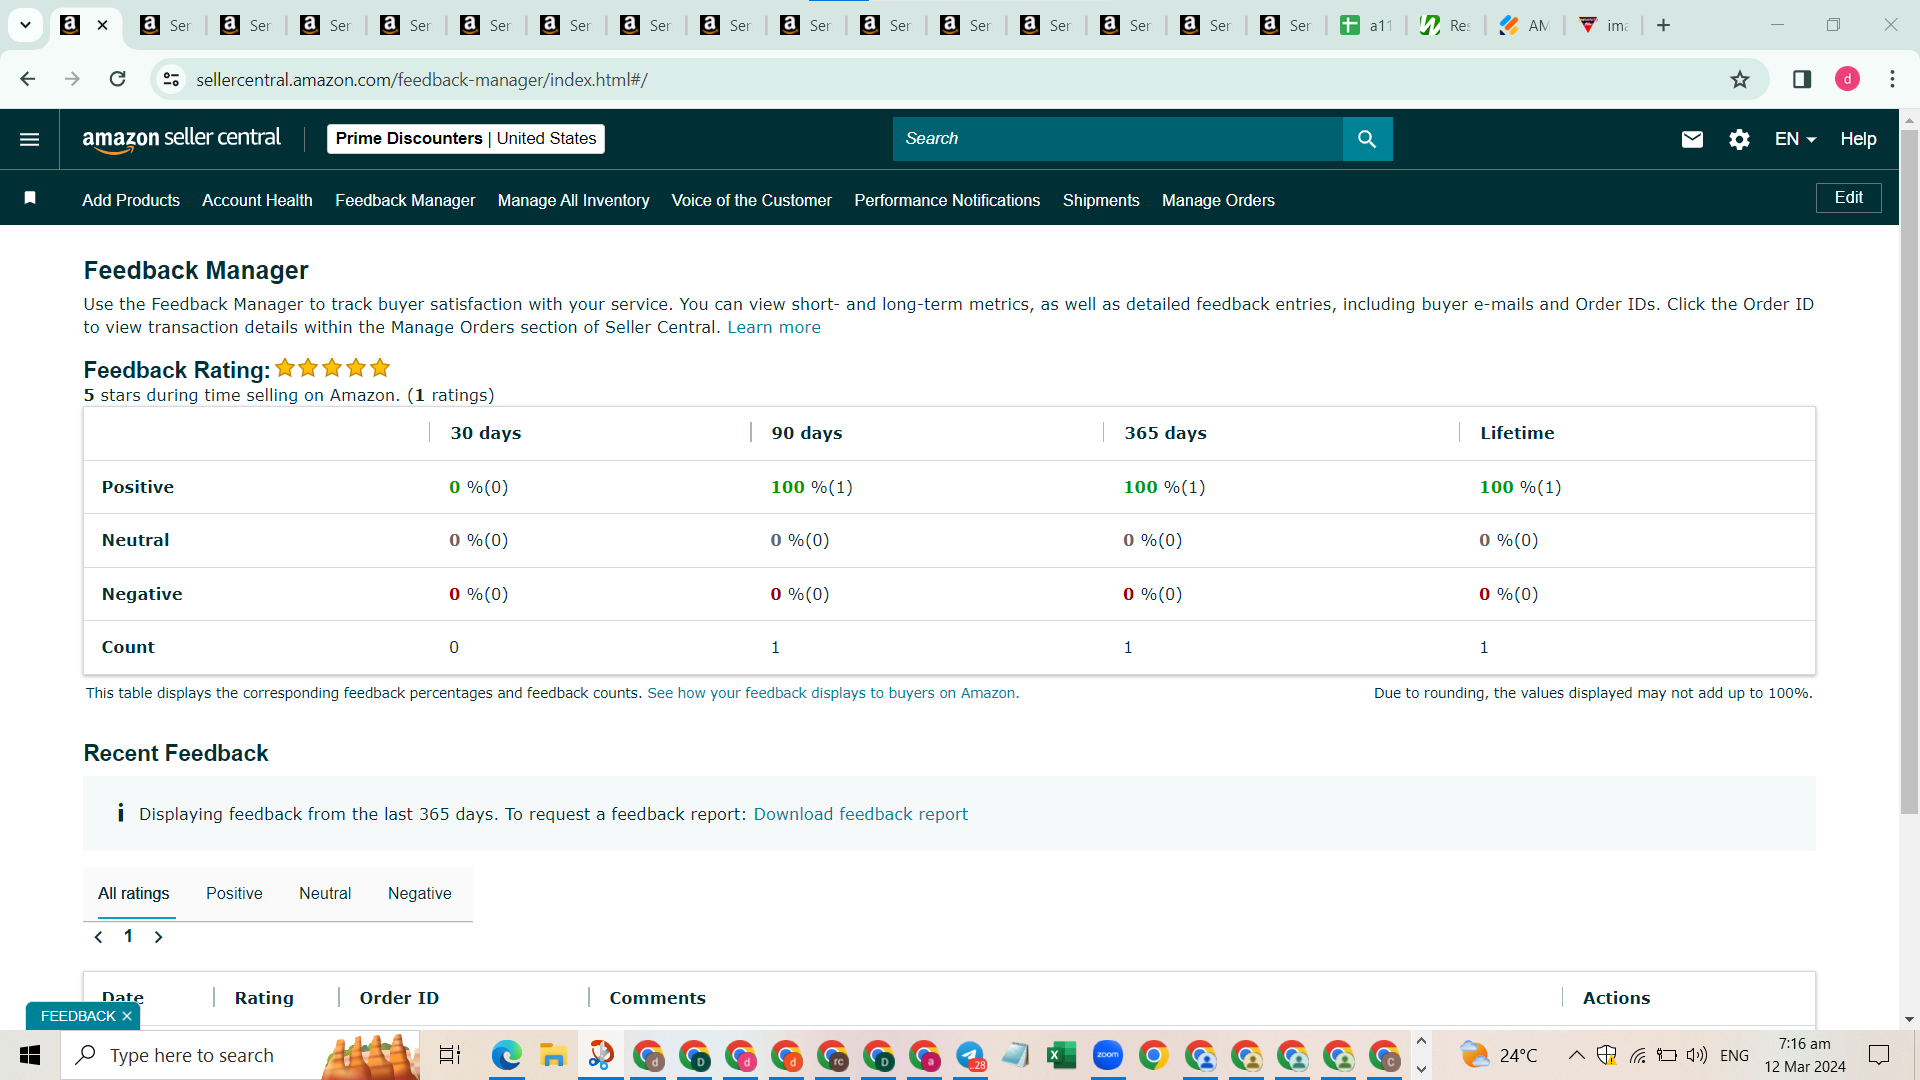This screenshot has width=1920, height=1080.
Task: Open Performance Notifications in the nav bar
Action: (947, 200)
